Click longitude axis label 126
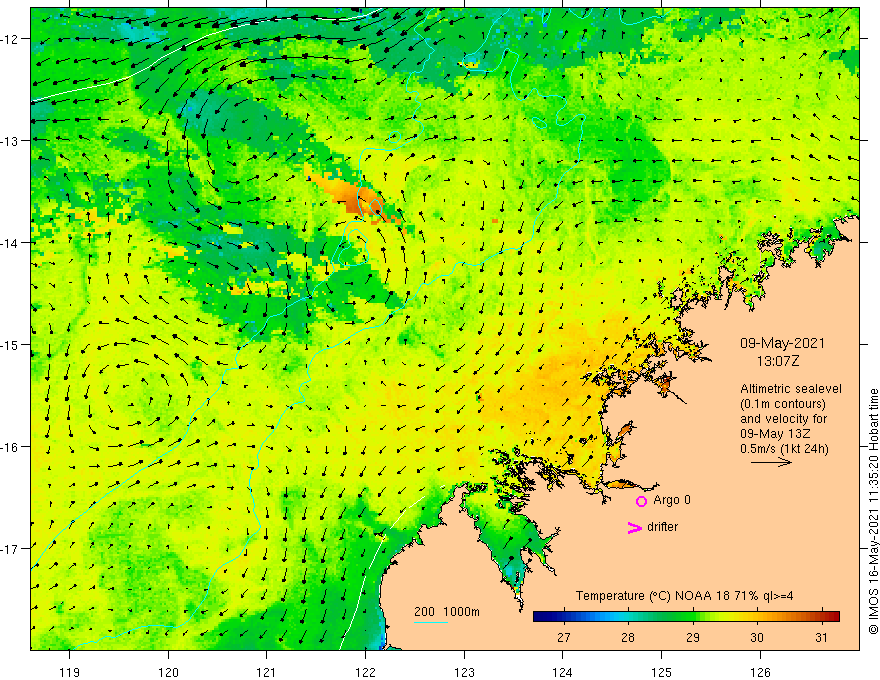Viewport: 880px width, 680px height. pos(760,672)
